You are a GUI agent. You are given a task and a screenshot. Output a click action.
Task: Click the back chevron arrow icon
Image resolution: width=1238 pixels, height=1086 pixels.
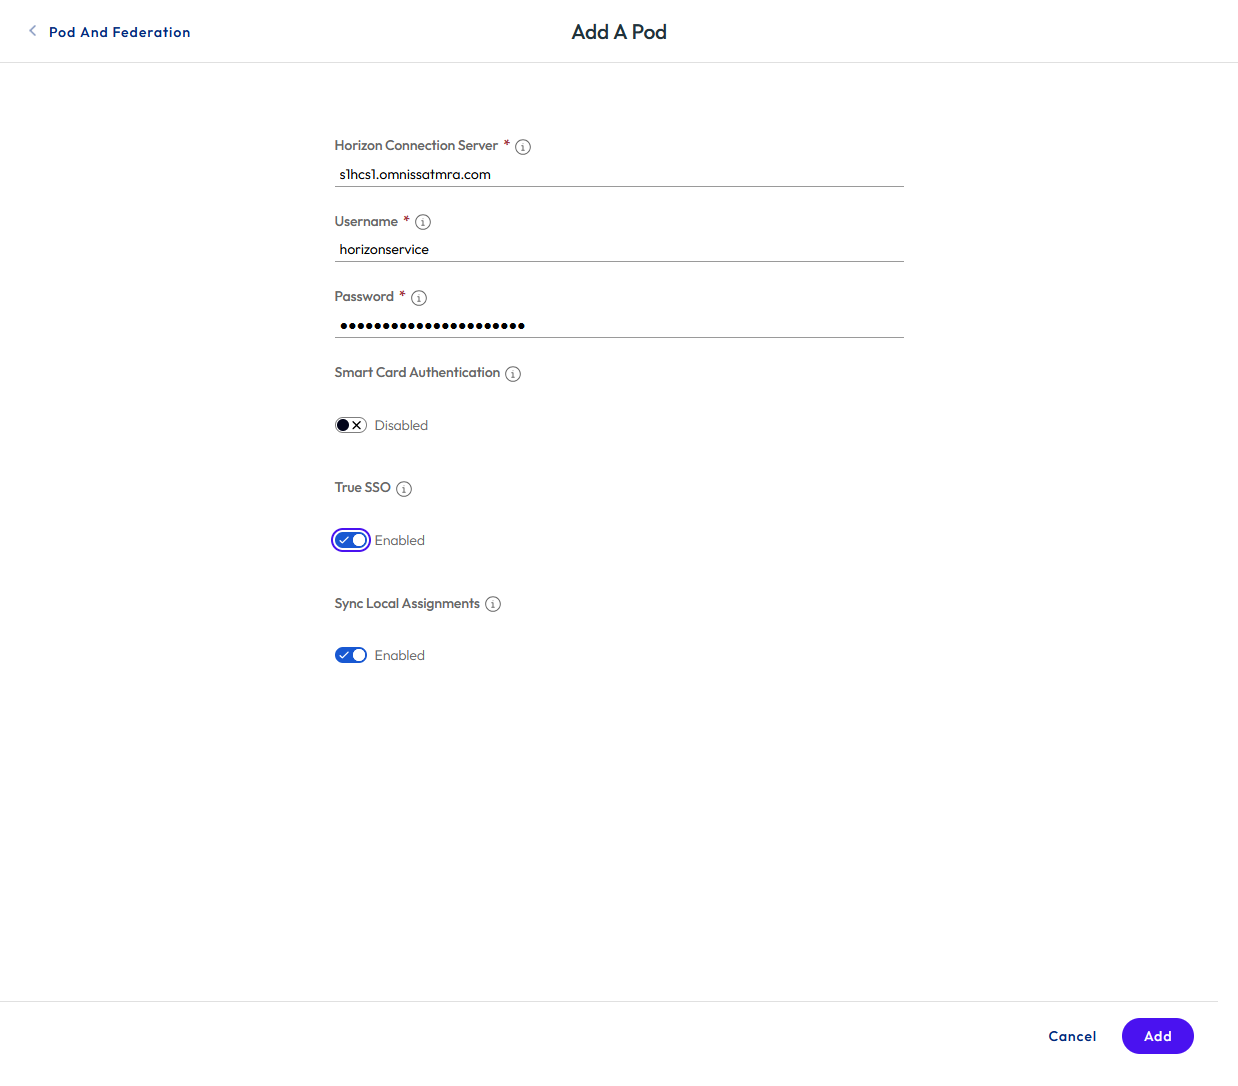pos(33,31)
